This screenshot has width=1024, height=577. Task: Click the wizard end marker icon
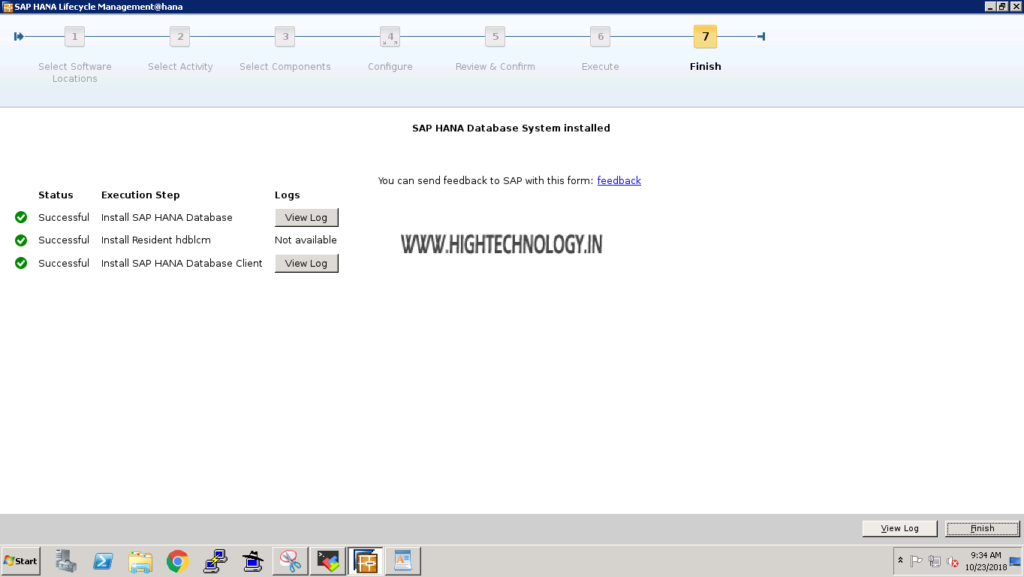tap(761, 37)
